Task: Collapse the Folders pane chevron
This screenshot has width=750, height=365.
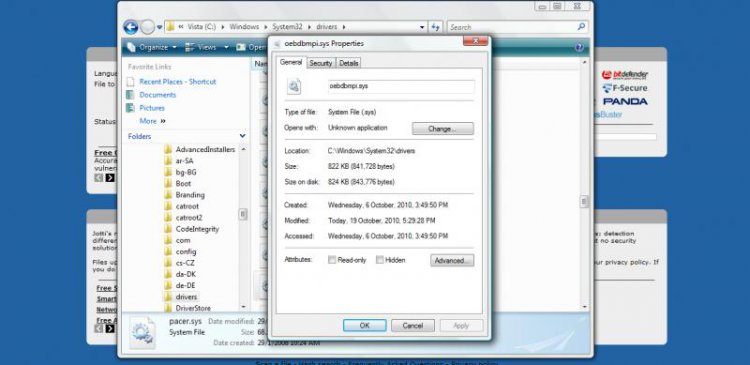Action: click(243, 136)
